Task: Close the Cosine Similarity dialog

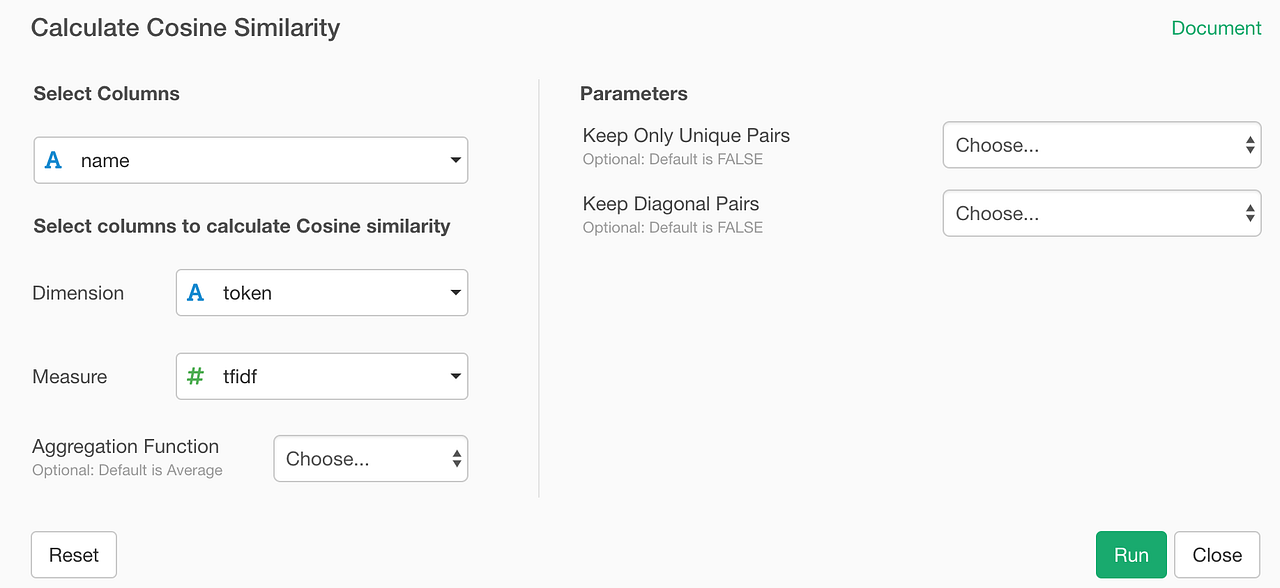Action: click(1217, 555)
